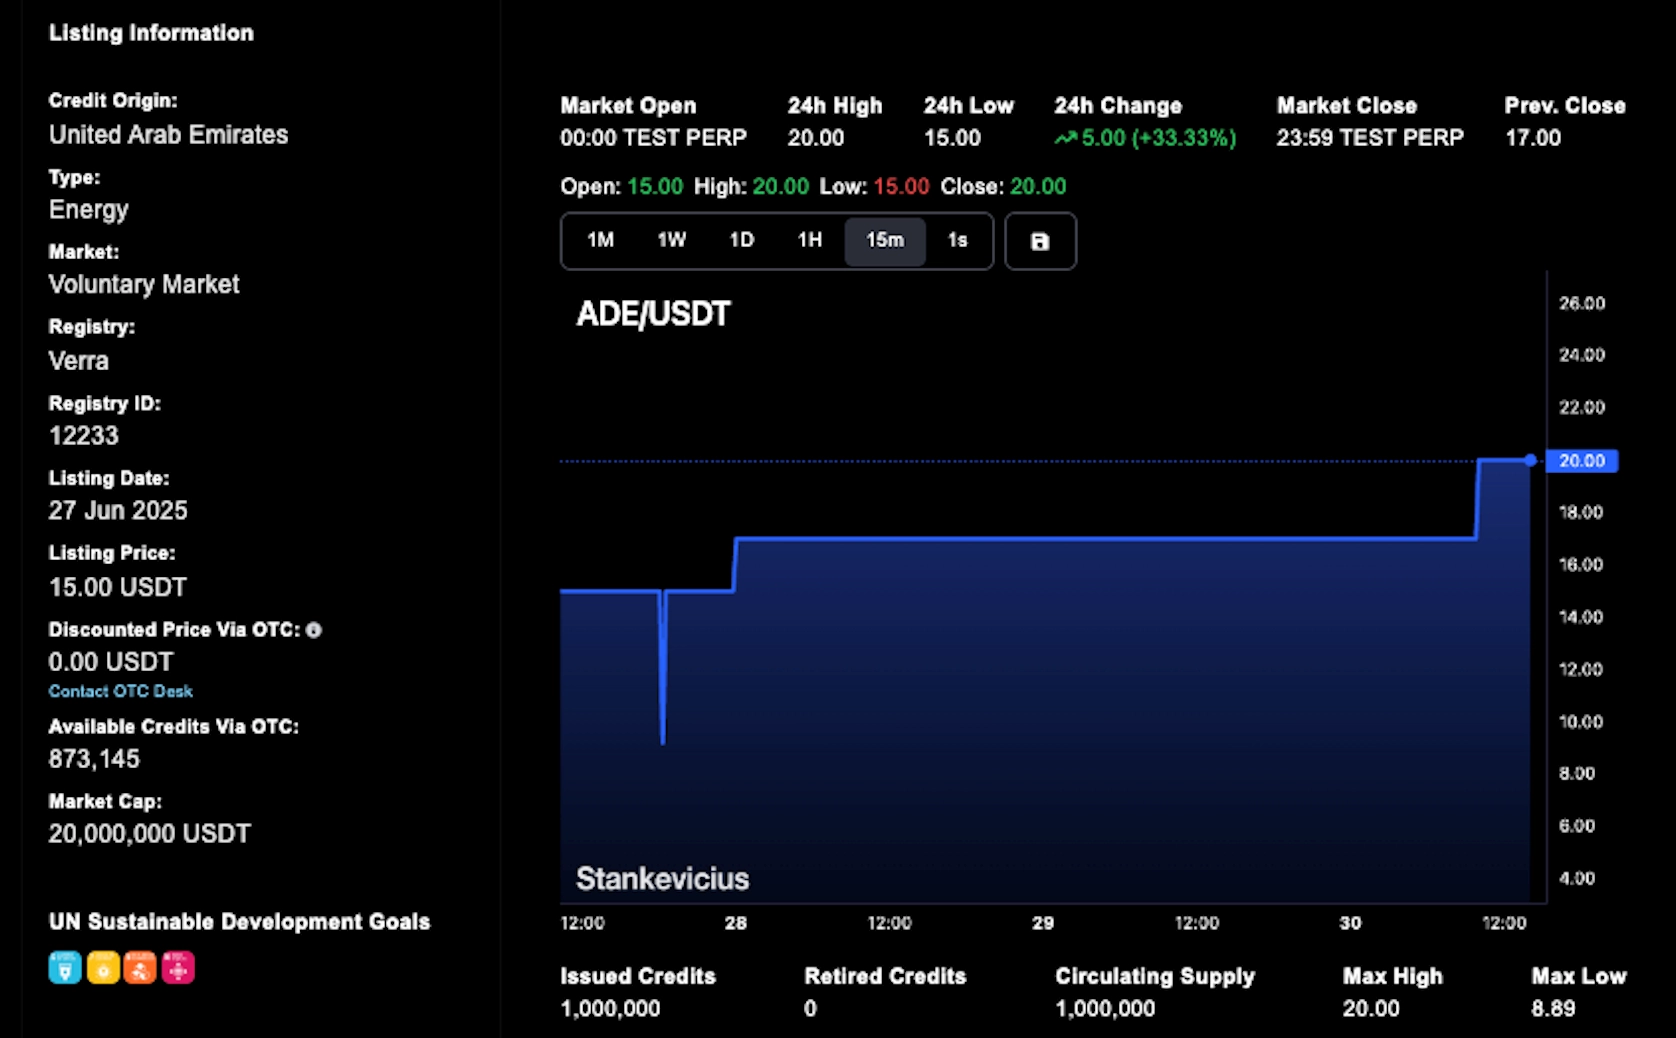
Task: Click the green trend arrow in 24h Change
Action: 1065,138
